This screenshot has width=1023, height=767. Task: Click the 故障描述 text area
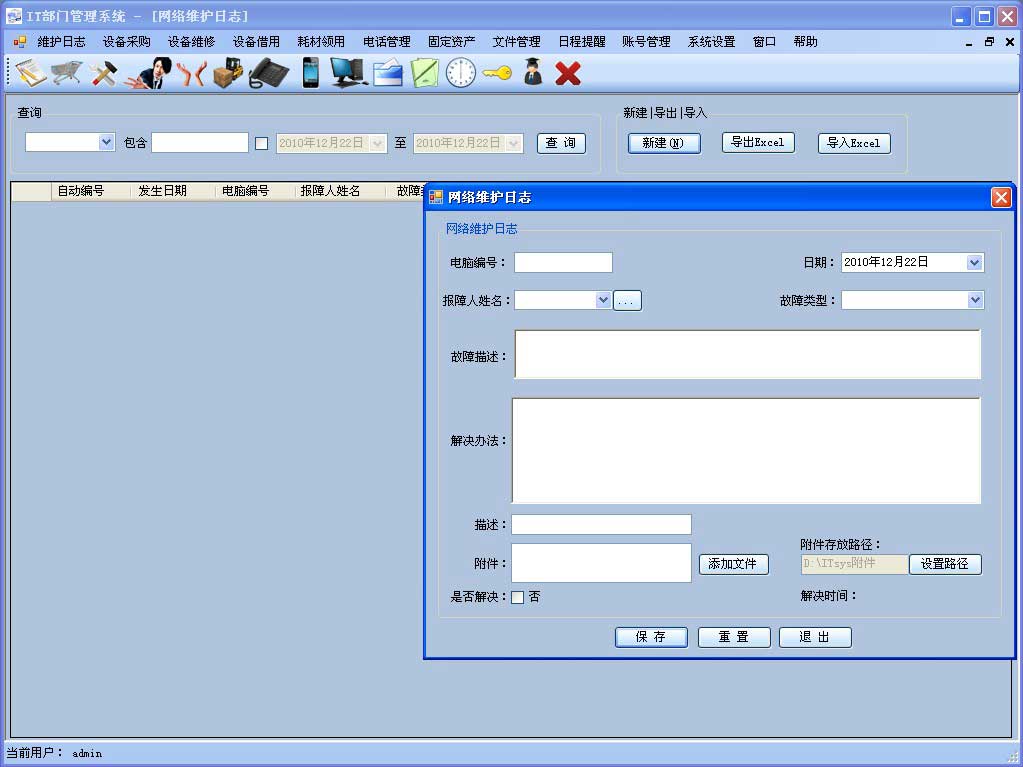[747, 354]
